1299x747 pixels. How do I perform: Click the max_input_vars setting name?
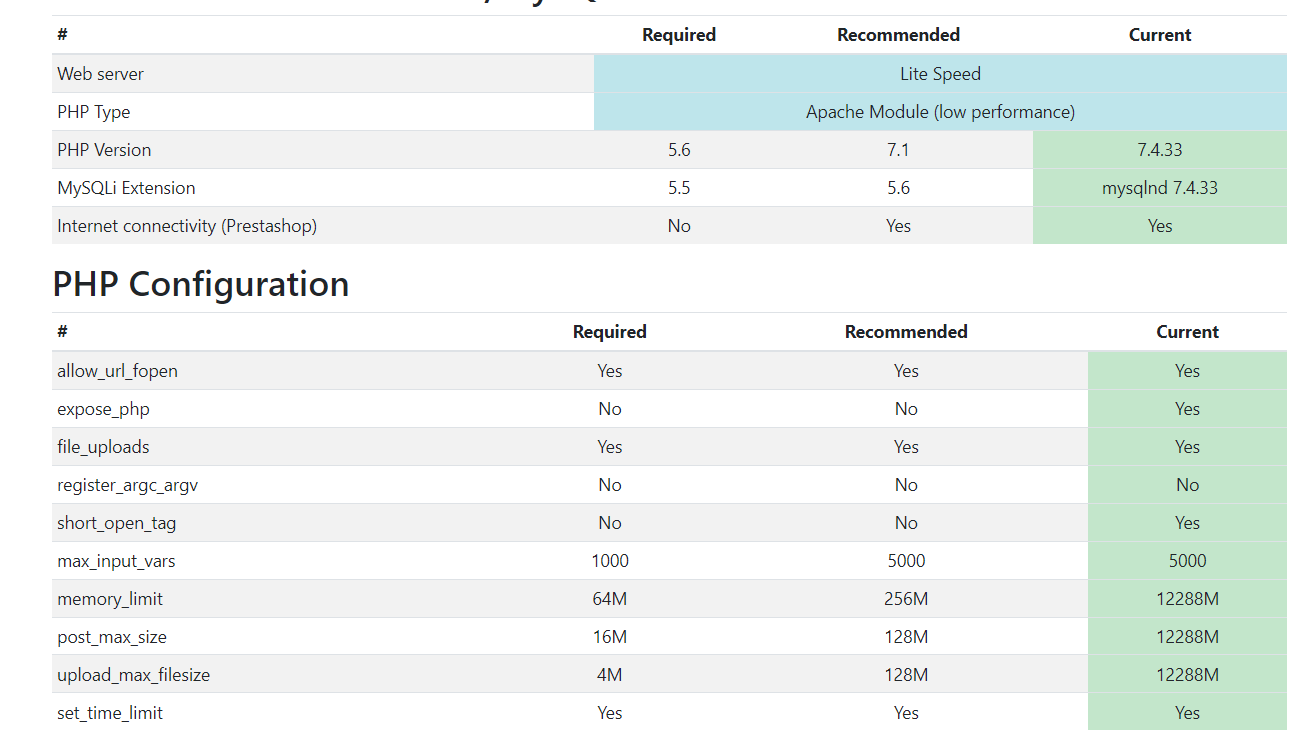pos(116,561)
